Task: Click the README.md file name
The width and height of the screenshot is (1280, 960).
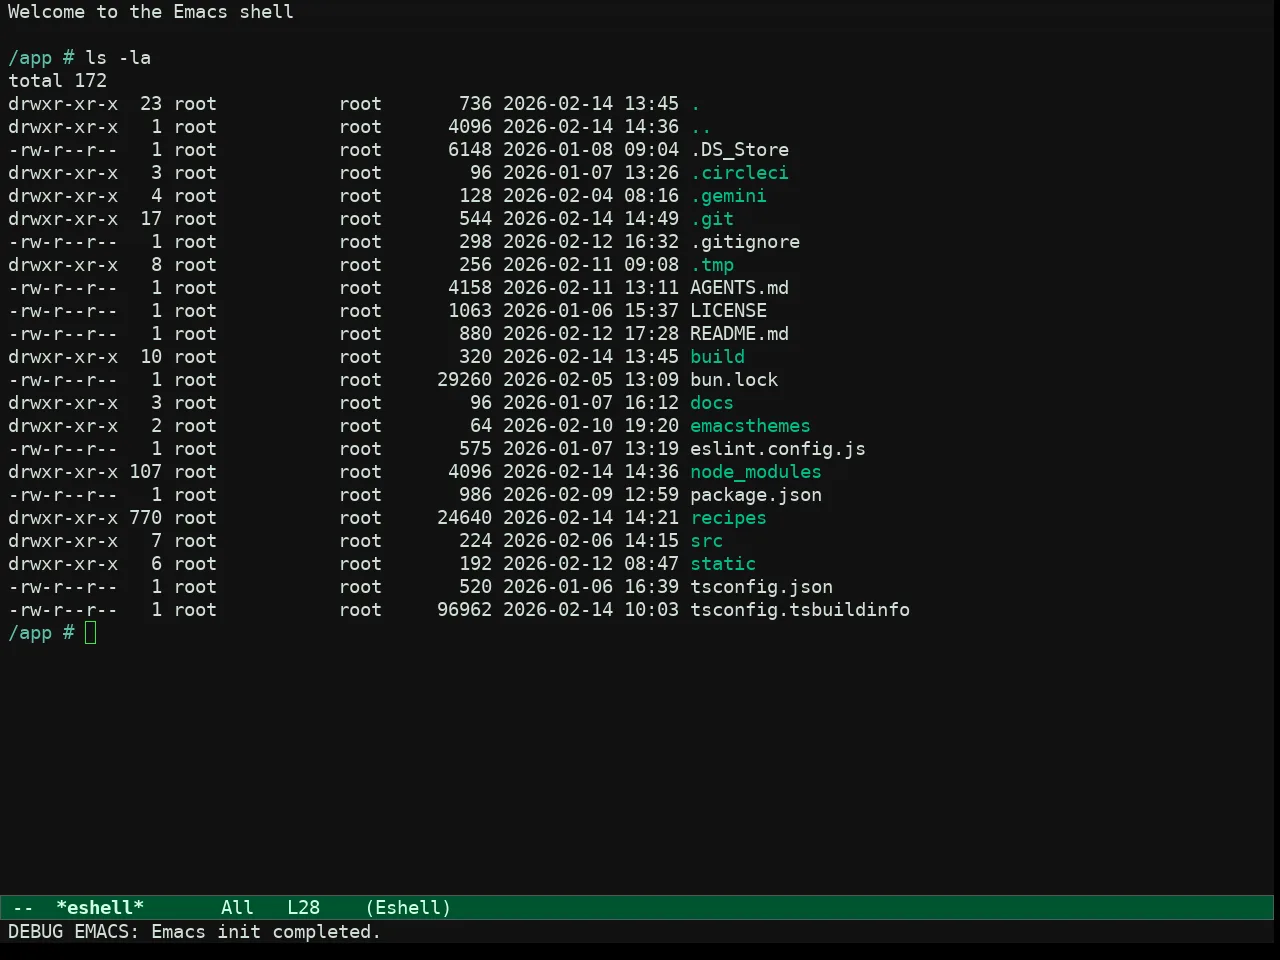Action: [739, 334]
